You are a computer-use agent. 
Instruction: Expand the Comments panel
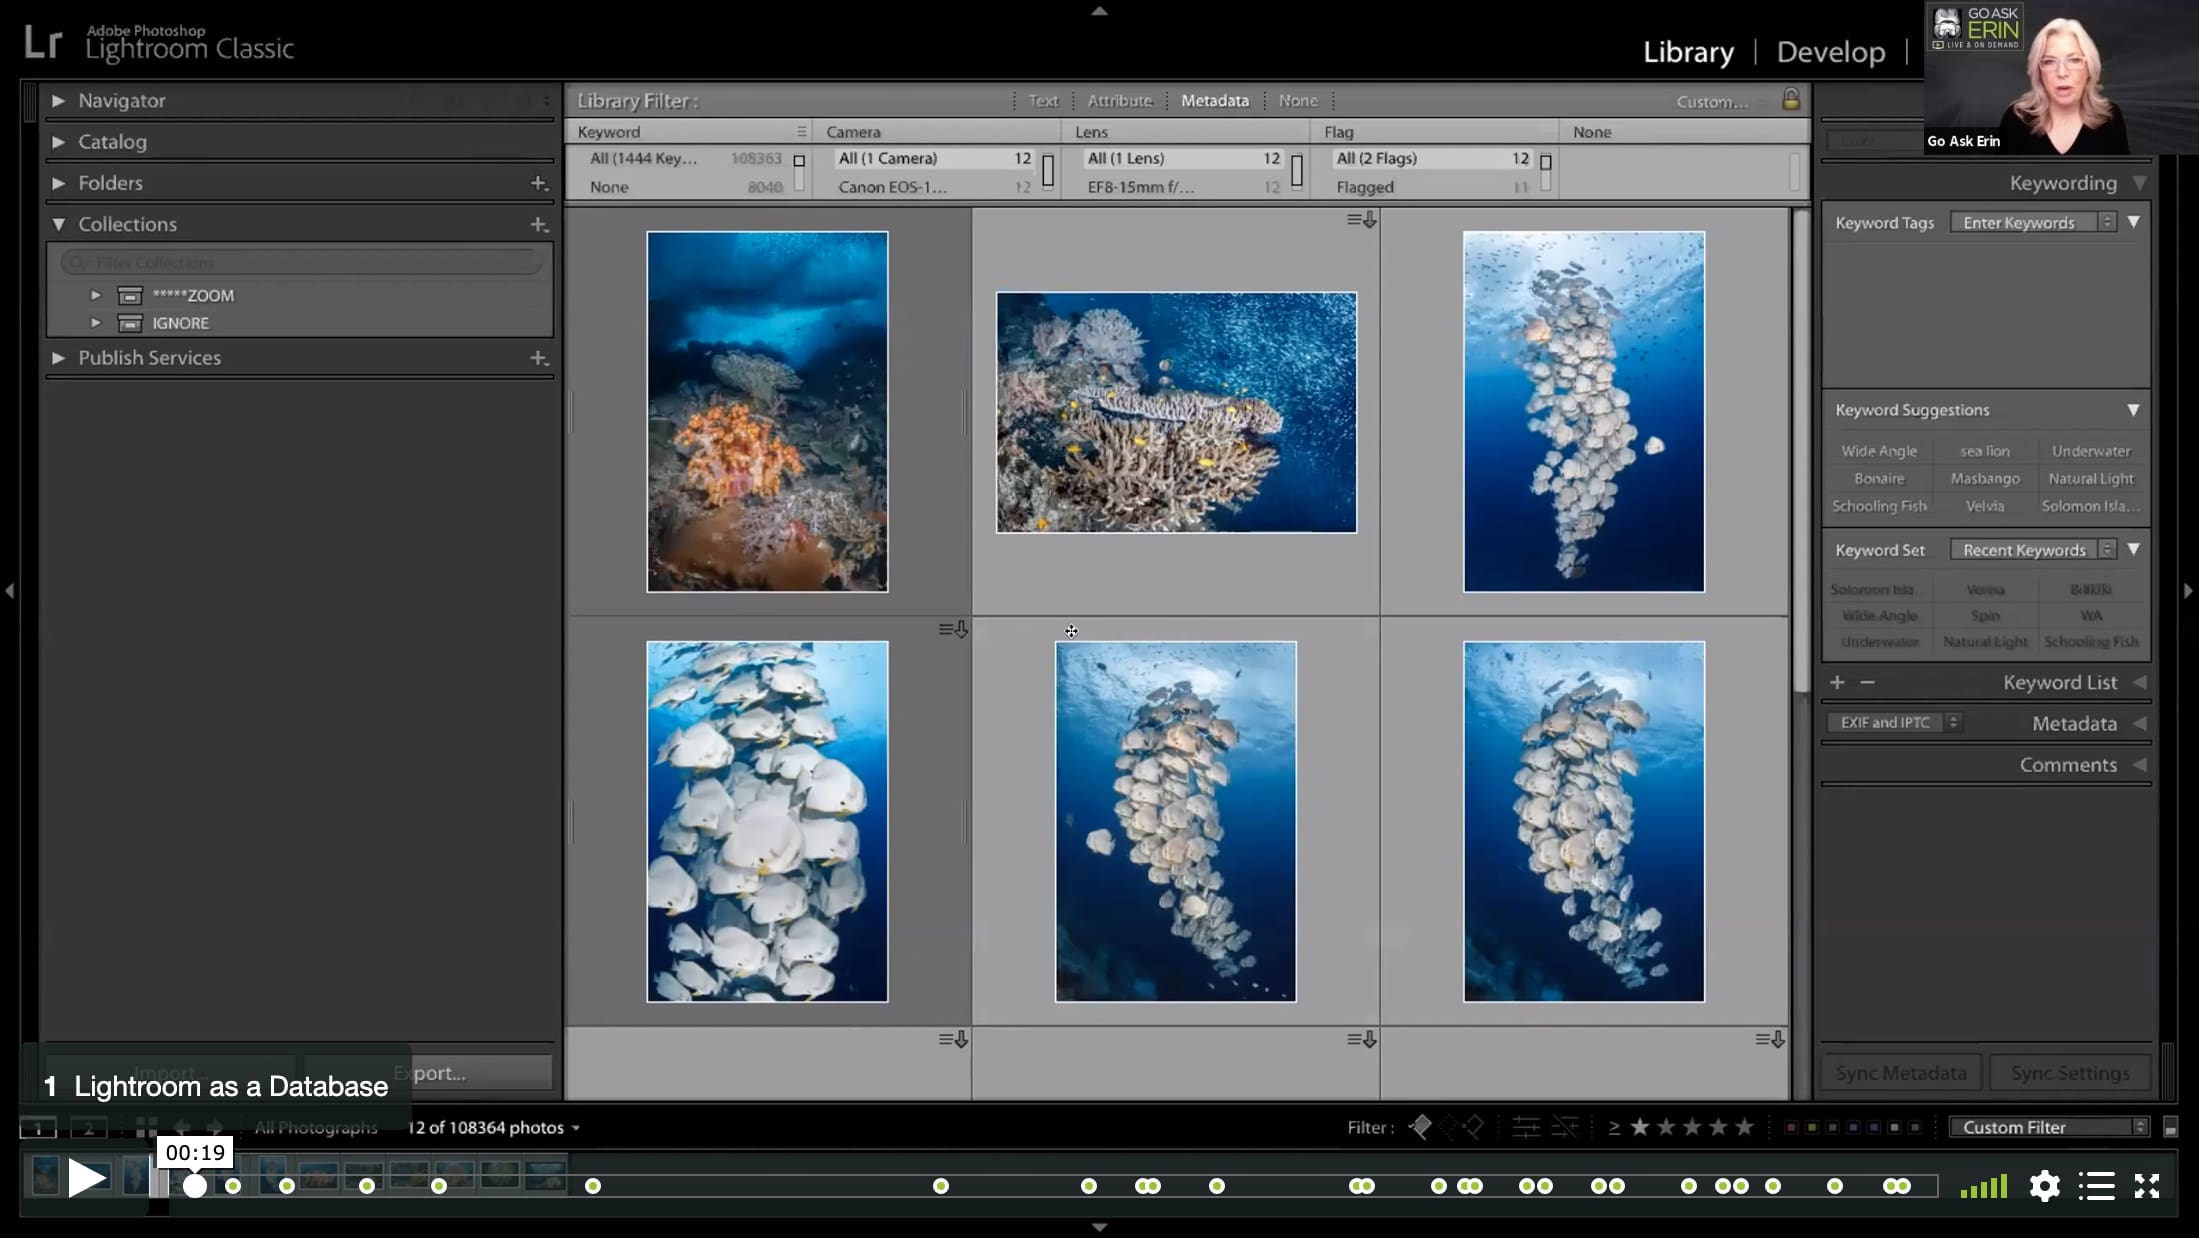pos(2140,764)
